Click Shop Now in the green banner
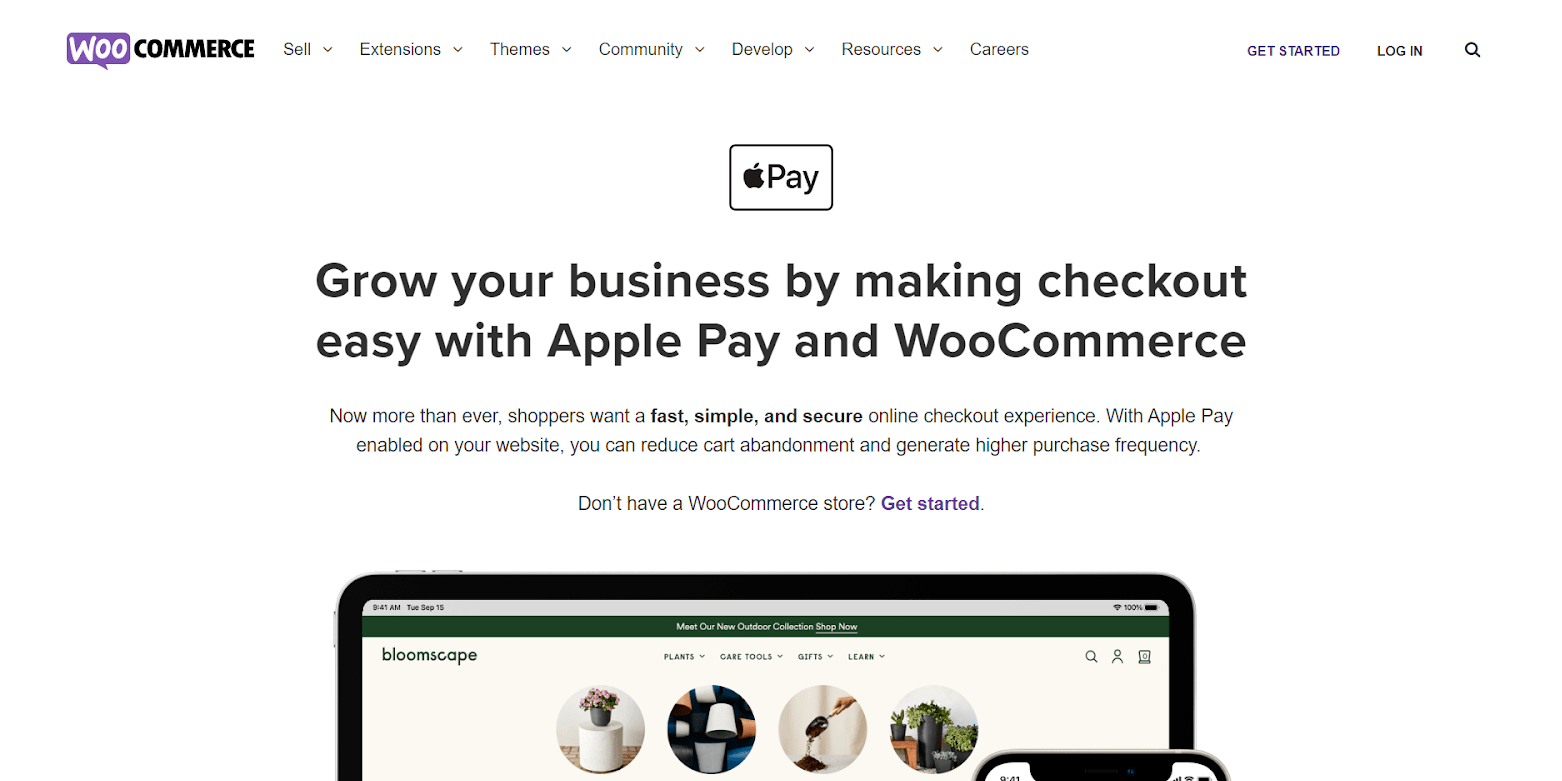Viewport: 1562px width, 781px height. 836,627
